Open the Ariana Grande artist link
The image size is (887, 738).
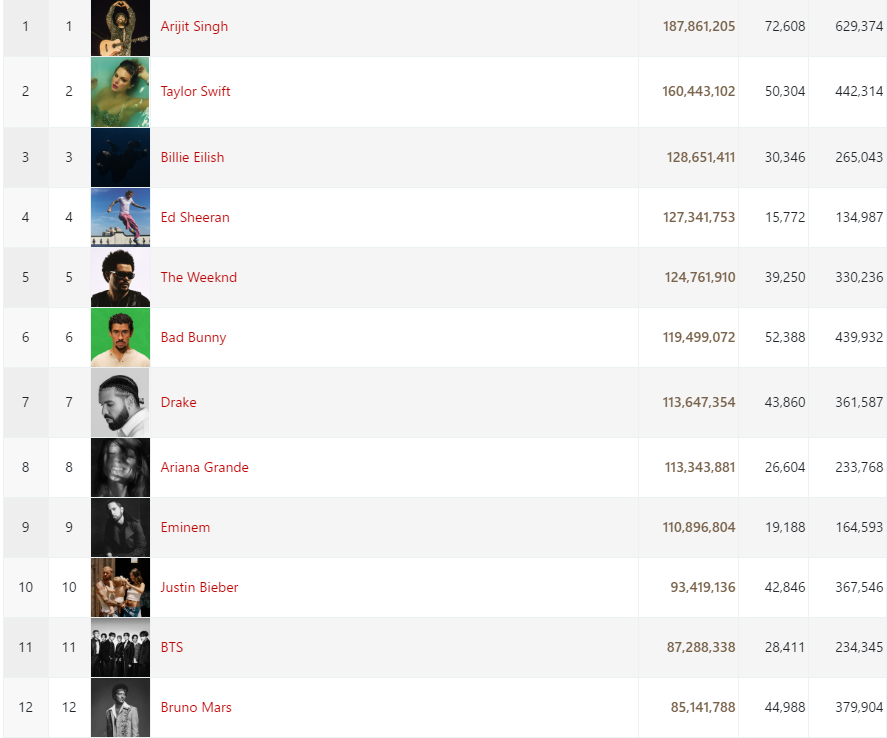tap(205, 467)
